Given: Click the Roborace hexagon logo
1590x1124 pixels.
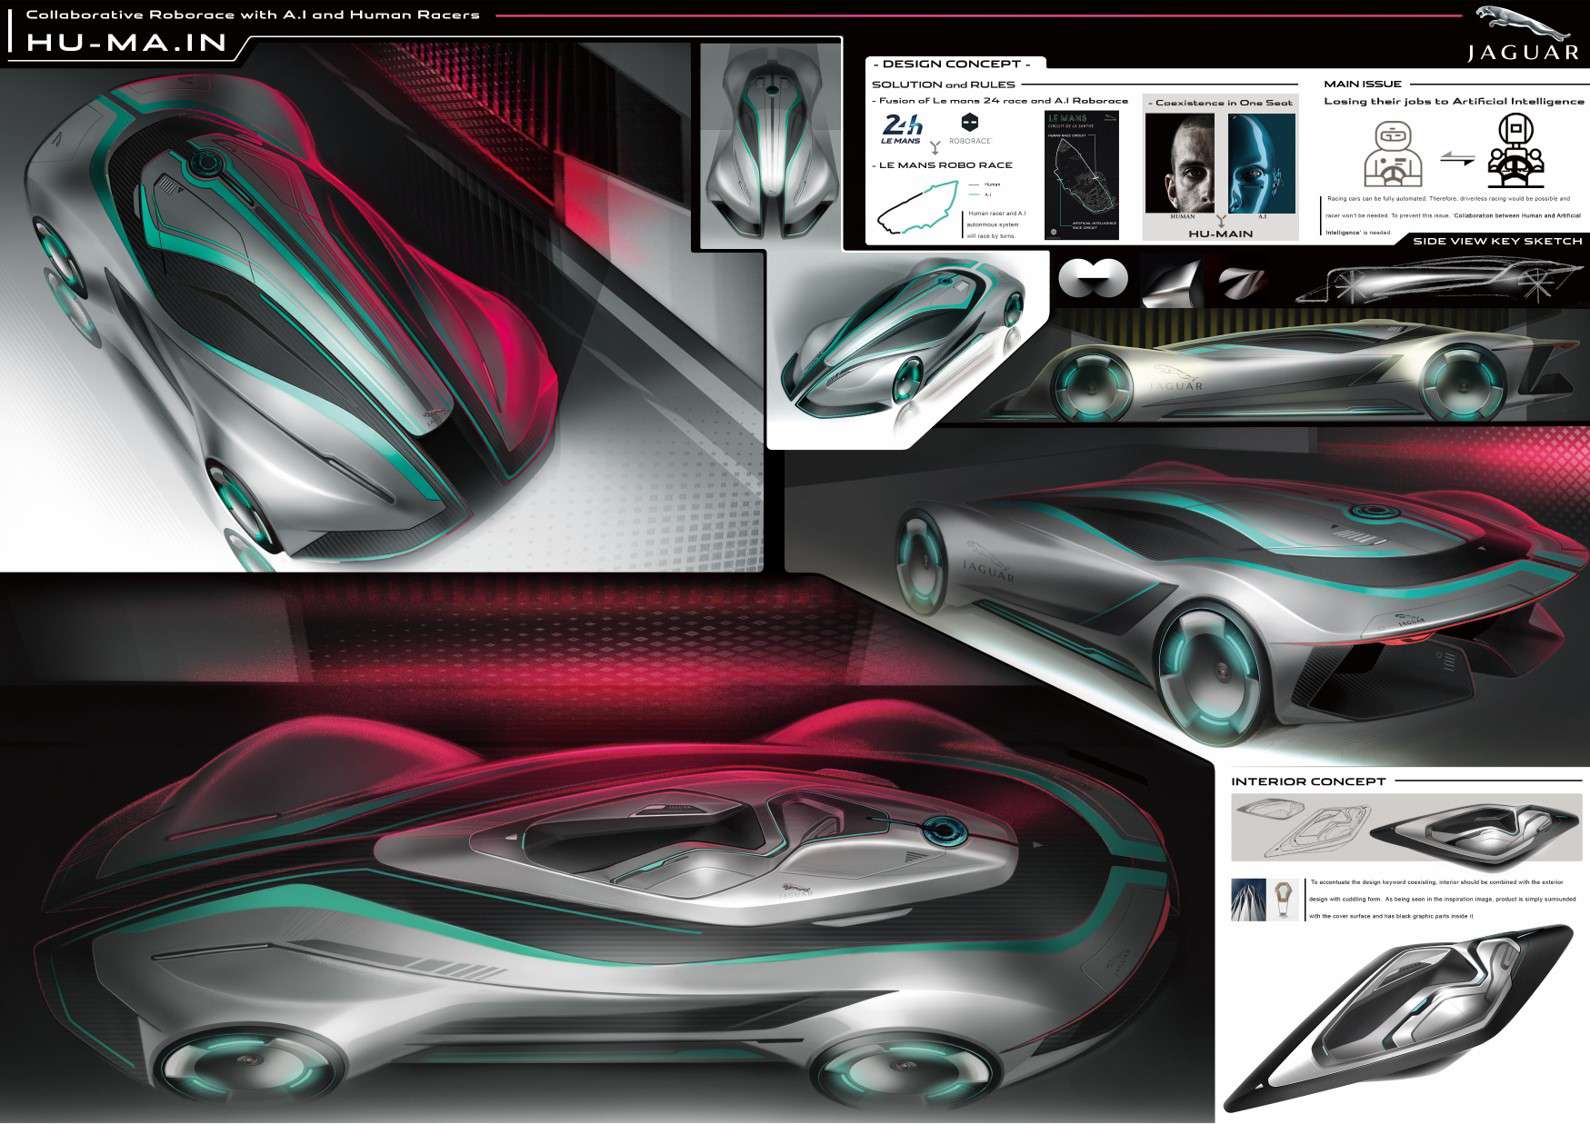Looking at the screenshot, I should point(968,124).
